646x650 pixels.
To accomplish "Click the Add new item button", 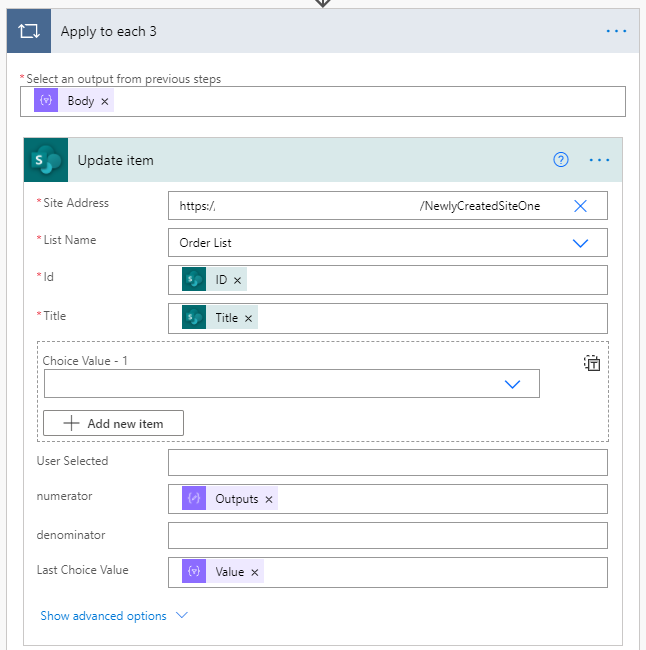I will click(x=113, y=423).
